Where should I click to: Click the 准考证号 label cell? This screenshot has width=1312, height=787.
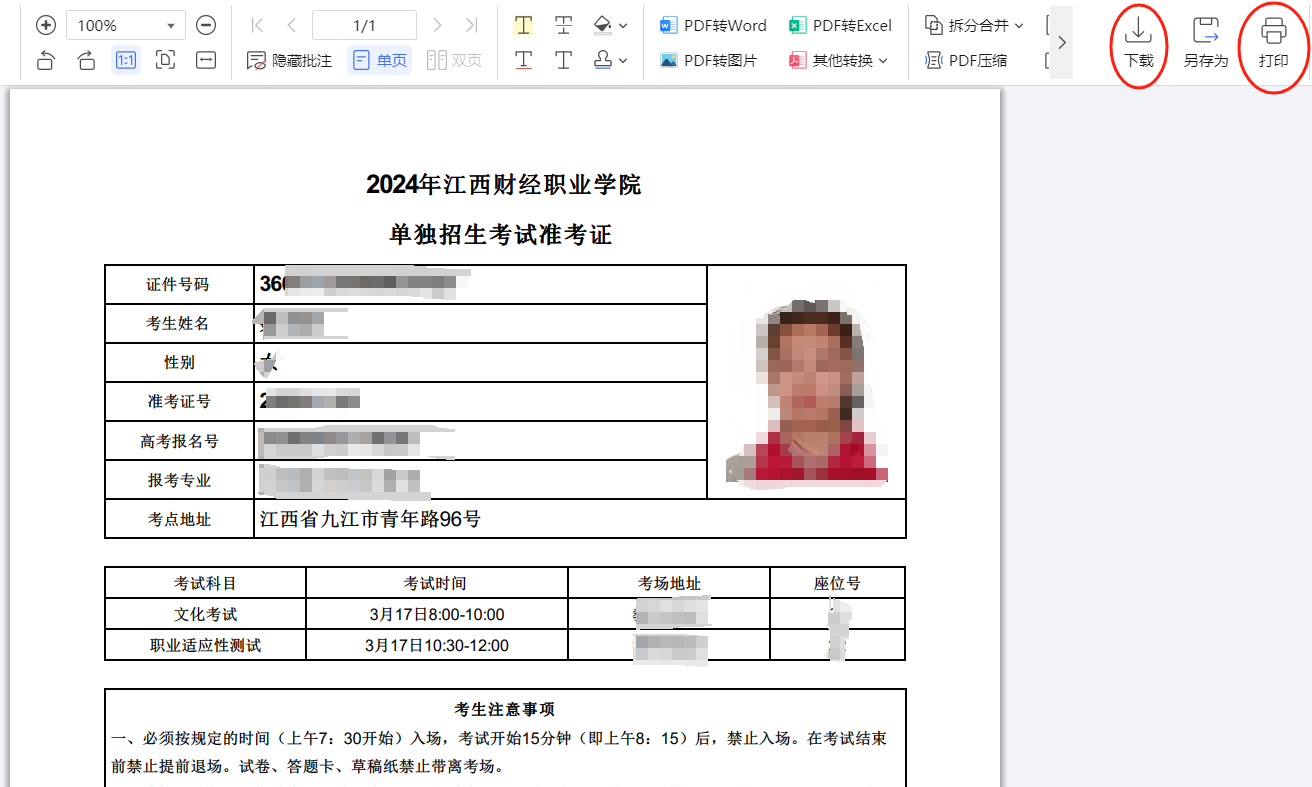(178, 401)
